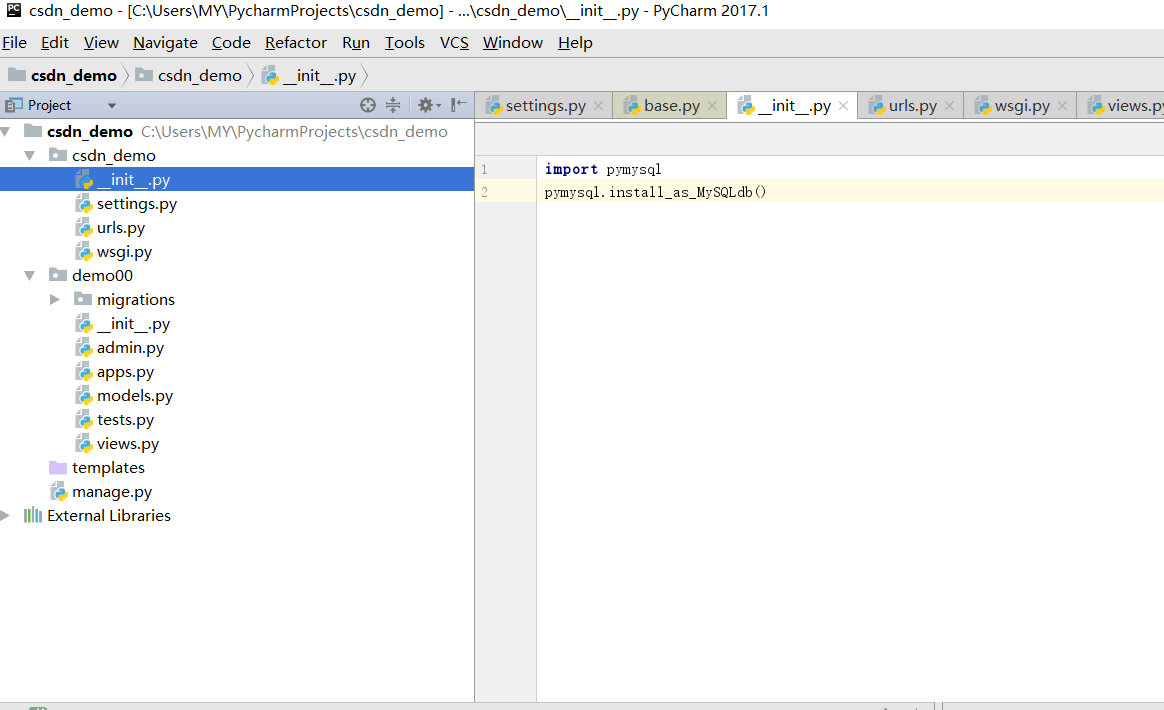Image resolution: width=1164 pixels, height=710 pixels.
Task: Collapse the csdn_demo root project node
Action: click(6, 131)
